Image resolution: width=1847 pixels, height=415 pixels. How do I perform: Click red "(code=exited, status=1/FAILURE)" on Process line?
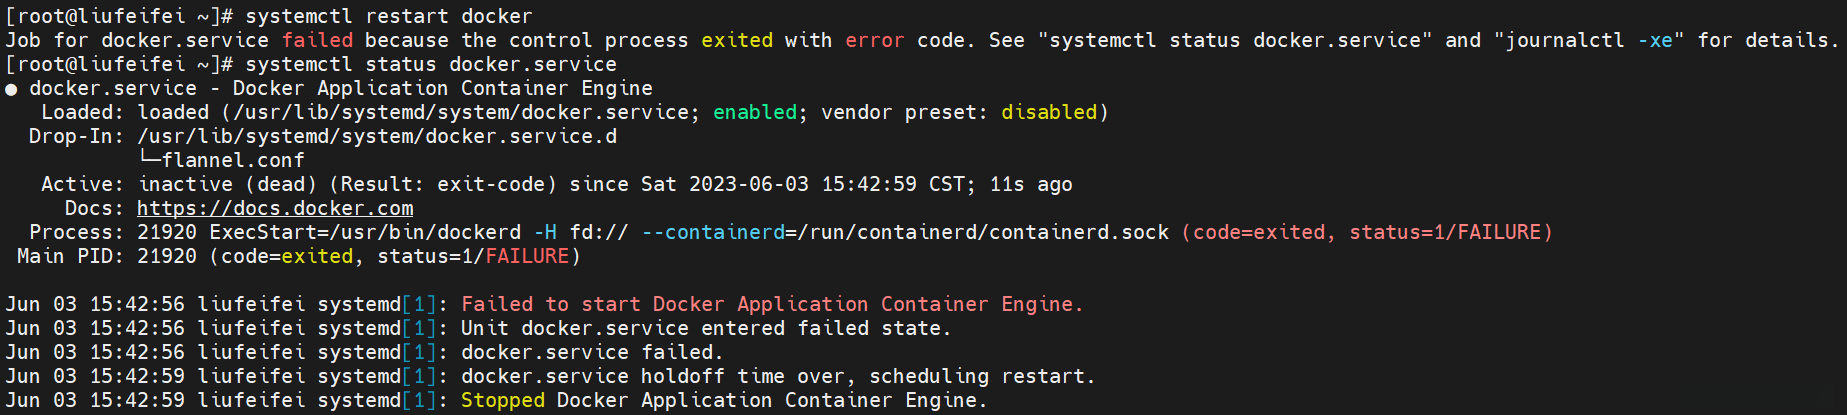coord(1367,232)
